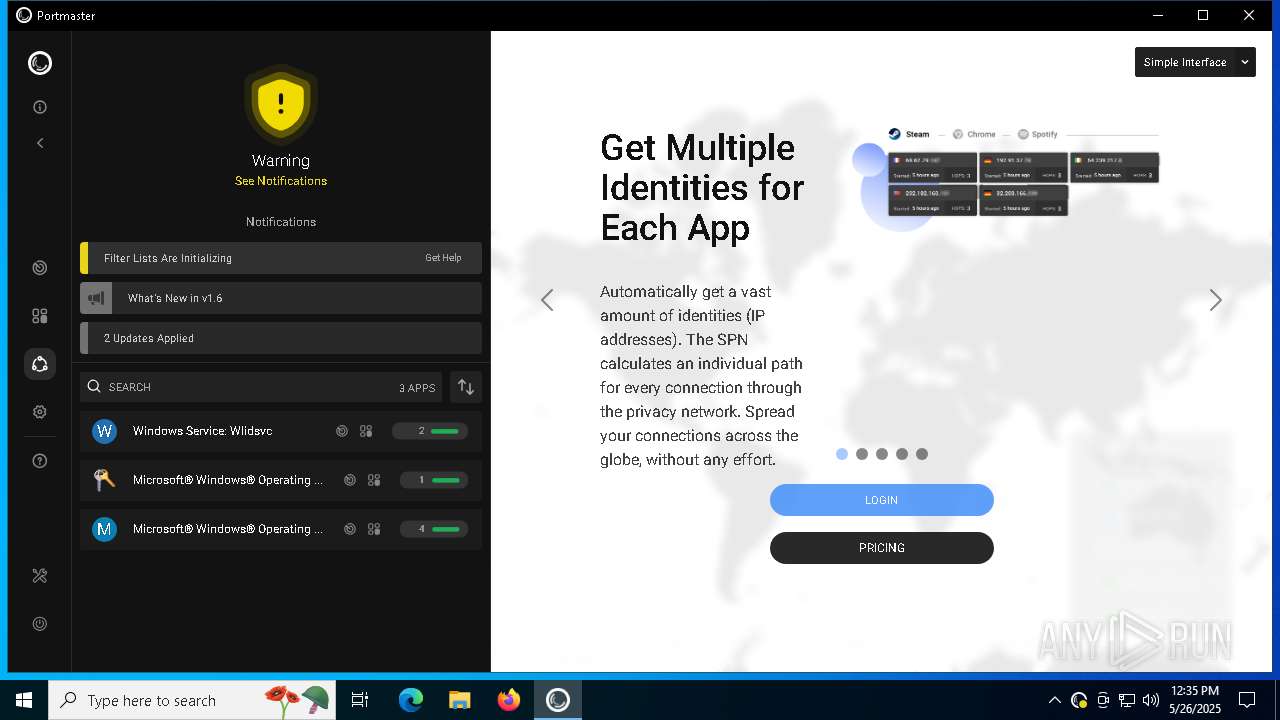Open global settings gear in sidebar
The width and height of the screenshot is (1280, 720).
(40, 412)
